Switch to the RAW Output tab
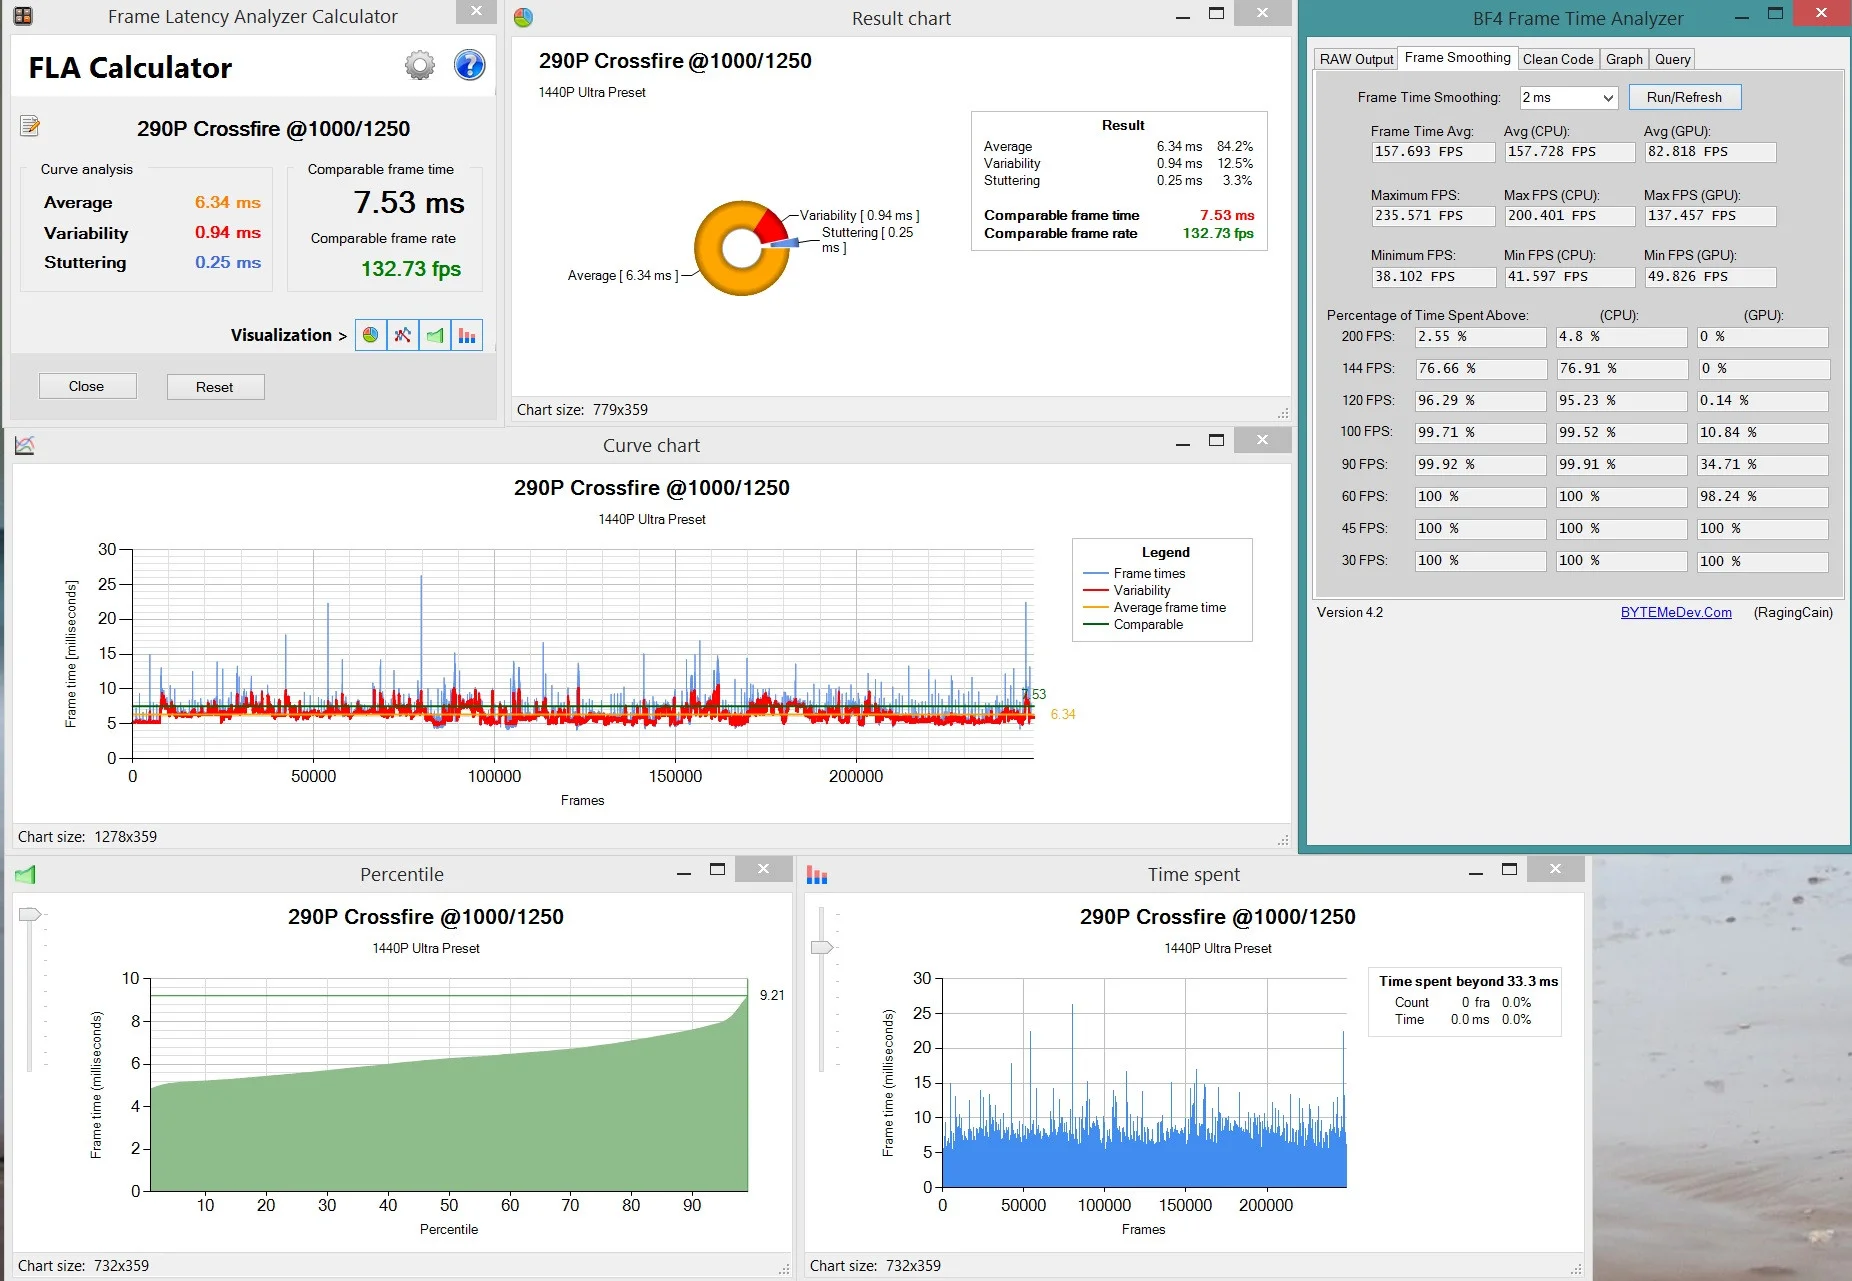Screen dimensions: 1852x1281 pyautogui.click(x=1356, y=59)
